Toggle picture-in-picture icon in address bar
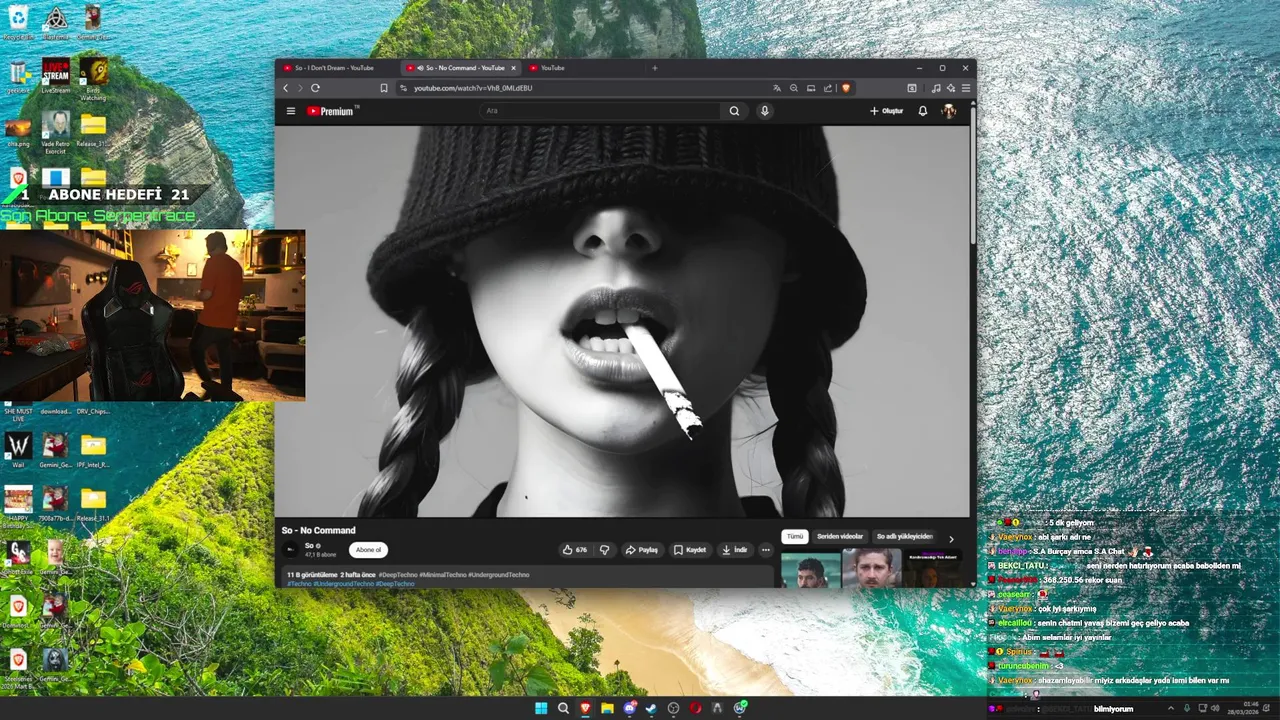The width and height of the screenshot is (1280, 720). (811, 88)
